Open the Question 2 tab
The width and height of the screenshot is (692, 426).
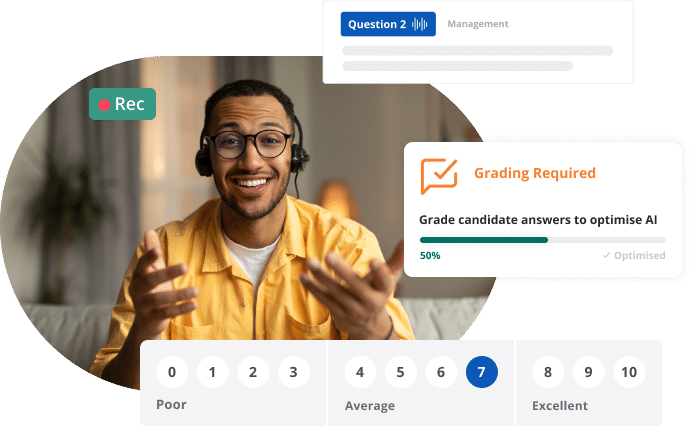pyautogui.click(x=388, y=24)
